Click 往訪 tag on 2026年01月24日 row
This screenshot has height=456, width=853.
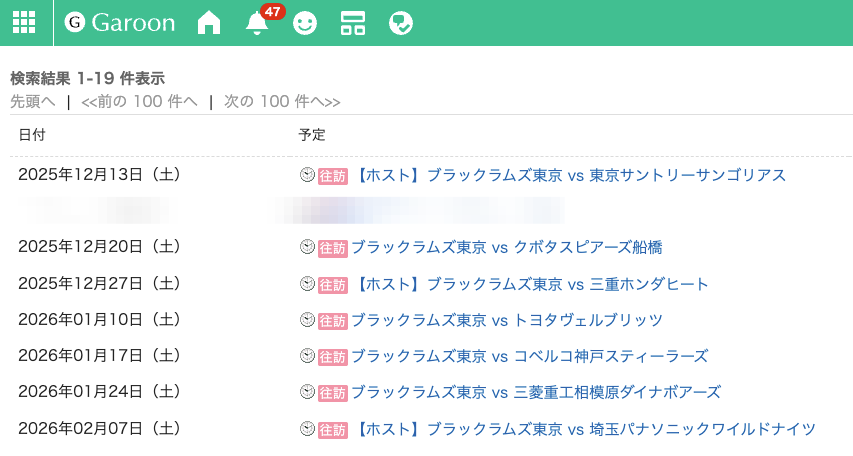(x=332, y=393)
